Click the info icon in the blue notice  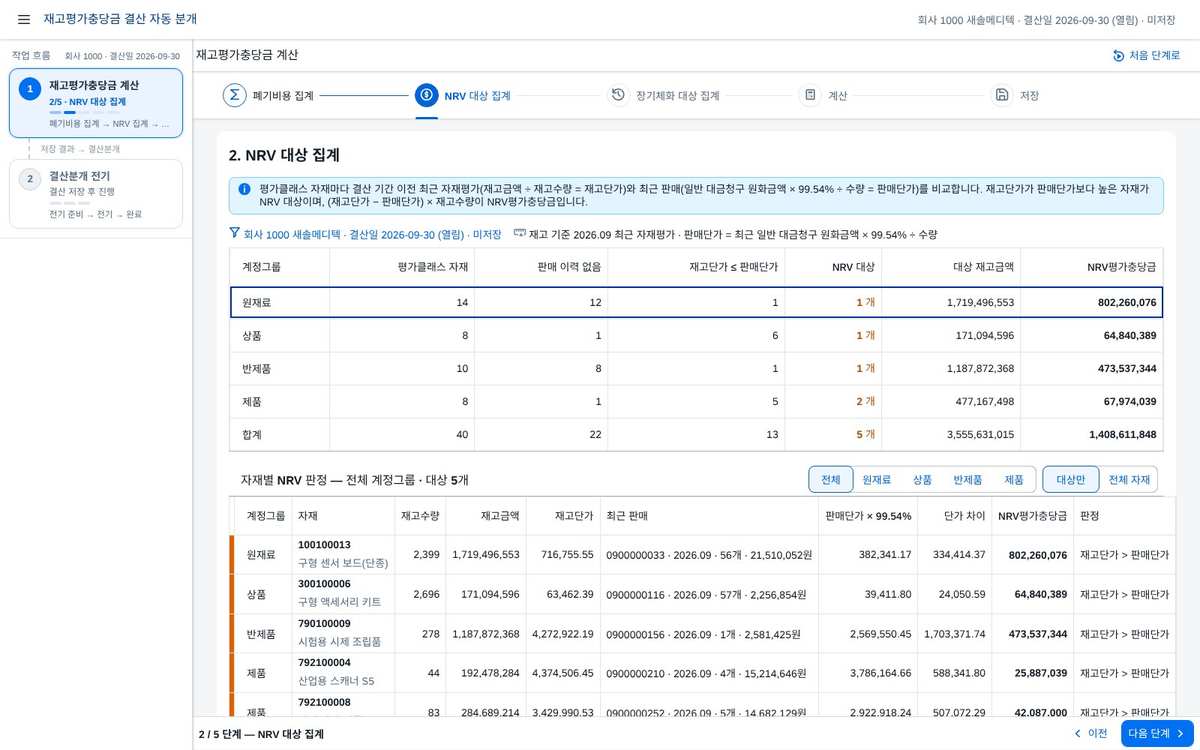(244, 189)
